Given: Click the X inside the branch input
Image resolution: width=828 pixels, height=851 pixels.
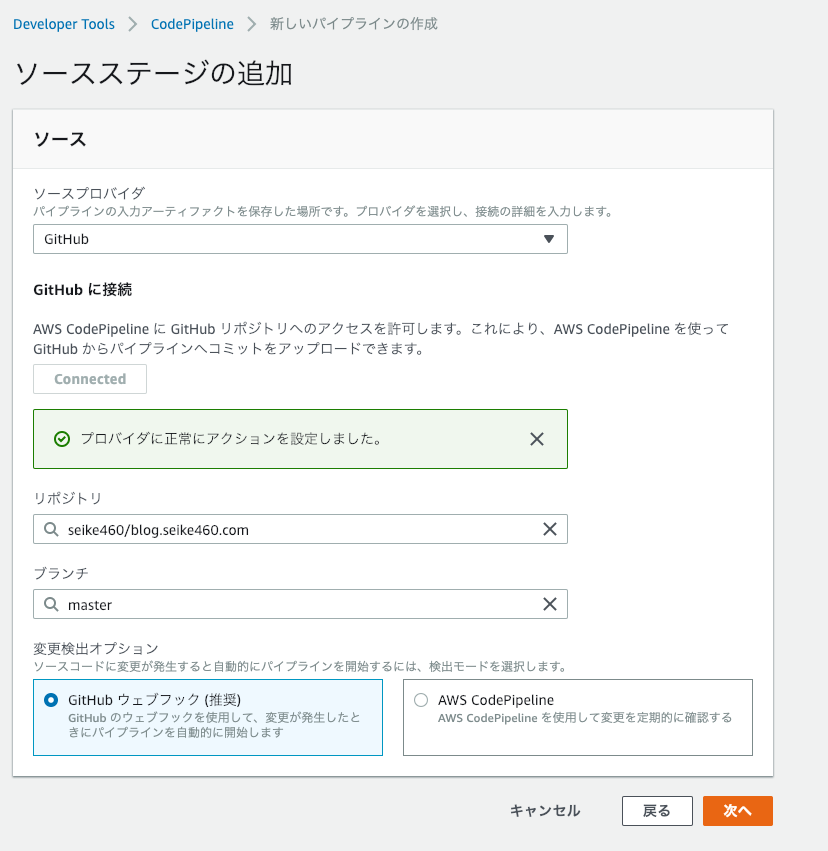Looking at the screenshot, I should (x=549, y=604).
